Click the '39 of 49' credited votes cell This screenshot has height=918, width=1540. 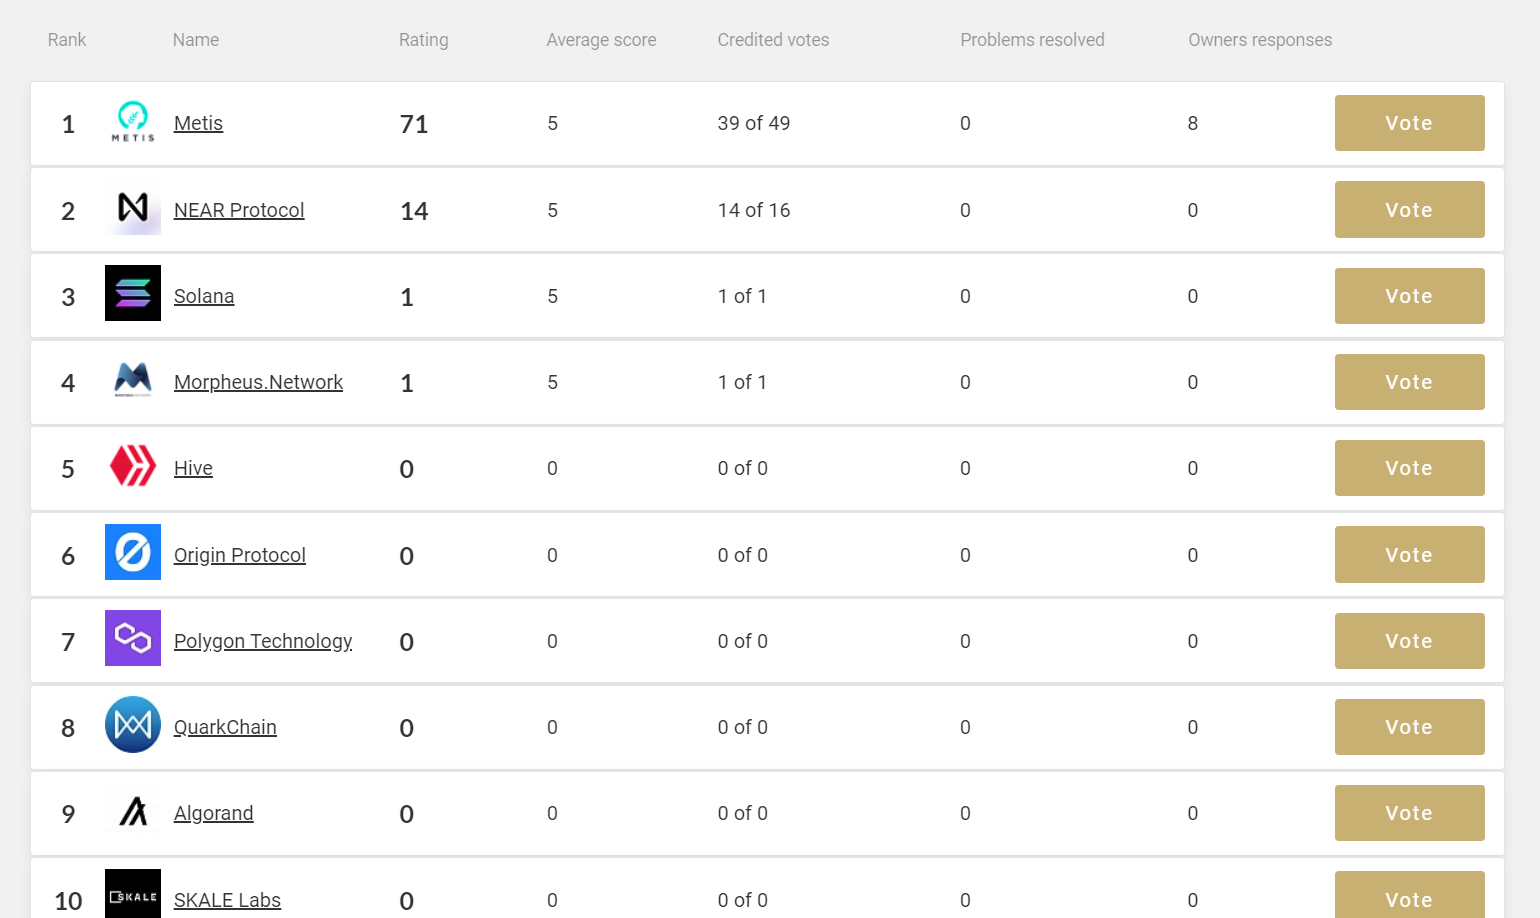754,123
